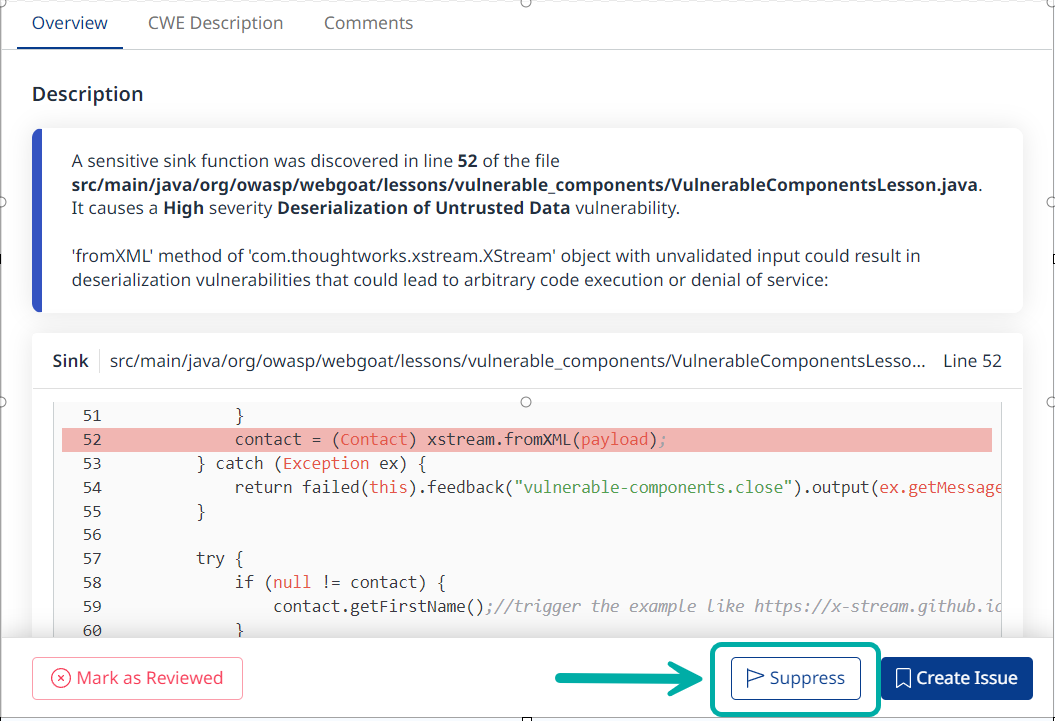Select the Overview tab

click(x=70, y=23)
